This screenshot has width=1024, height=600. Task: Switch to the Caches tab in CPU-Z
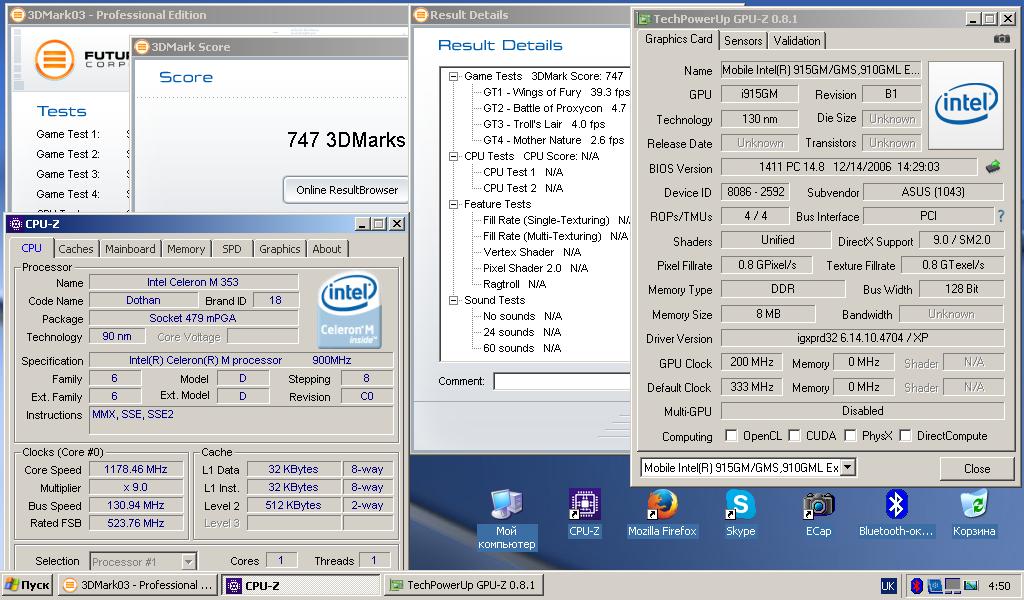pyautogui.click(x=76, y=249)
